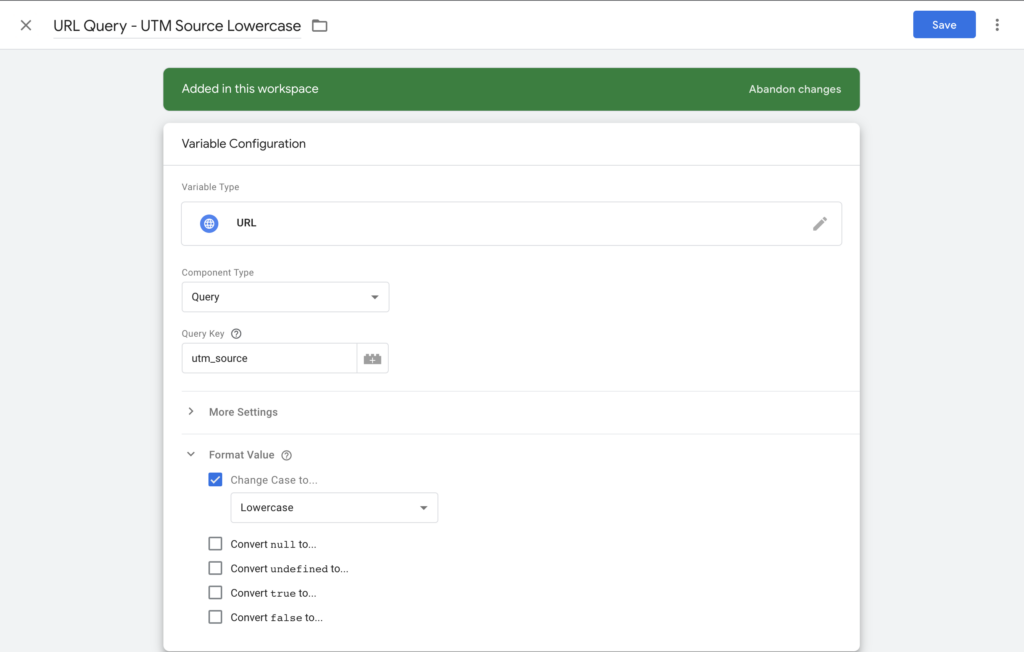The width and height of the screenshot is (1024, 652).
Task: Uncheck the Change Case to checkbox
Action: [x=215, y=480]
